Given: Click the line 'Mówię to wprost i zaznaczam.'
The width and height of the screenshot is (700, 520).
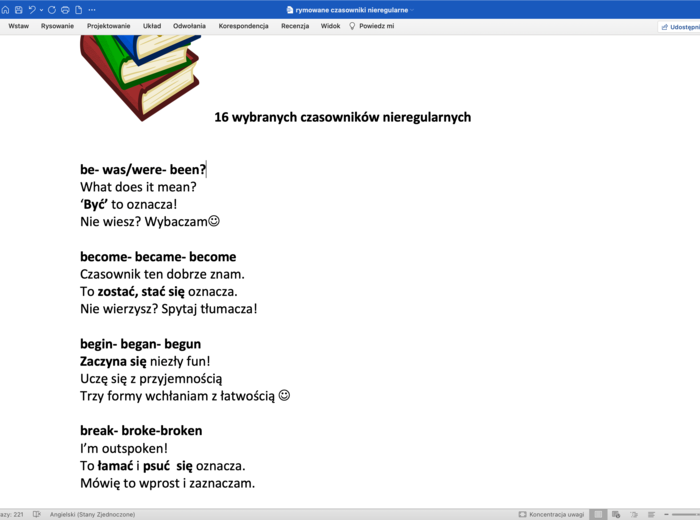Looking at the screenshot, I should click(167, 483).
